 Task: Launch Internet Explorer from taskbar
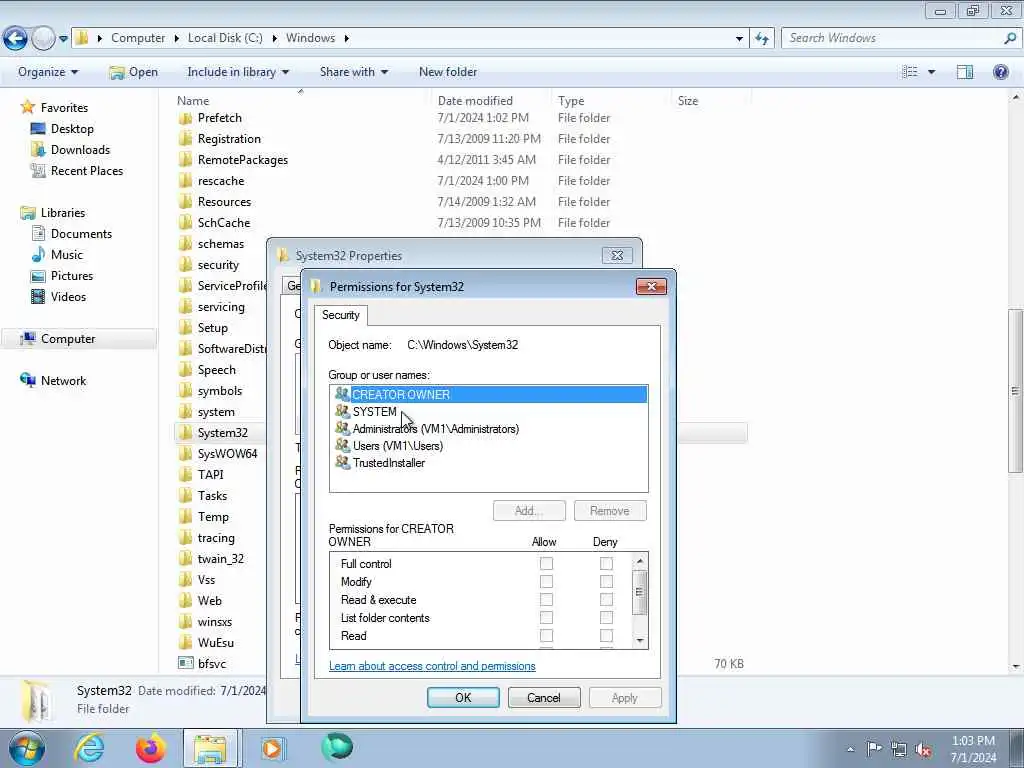pos(89,748)
